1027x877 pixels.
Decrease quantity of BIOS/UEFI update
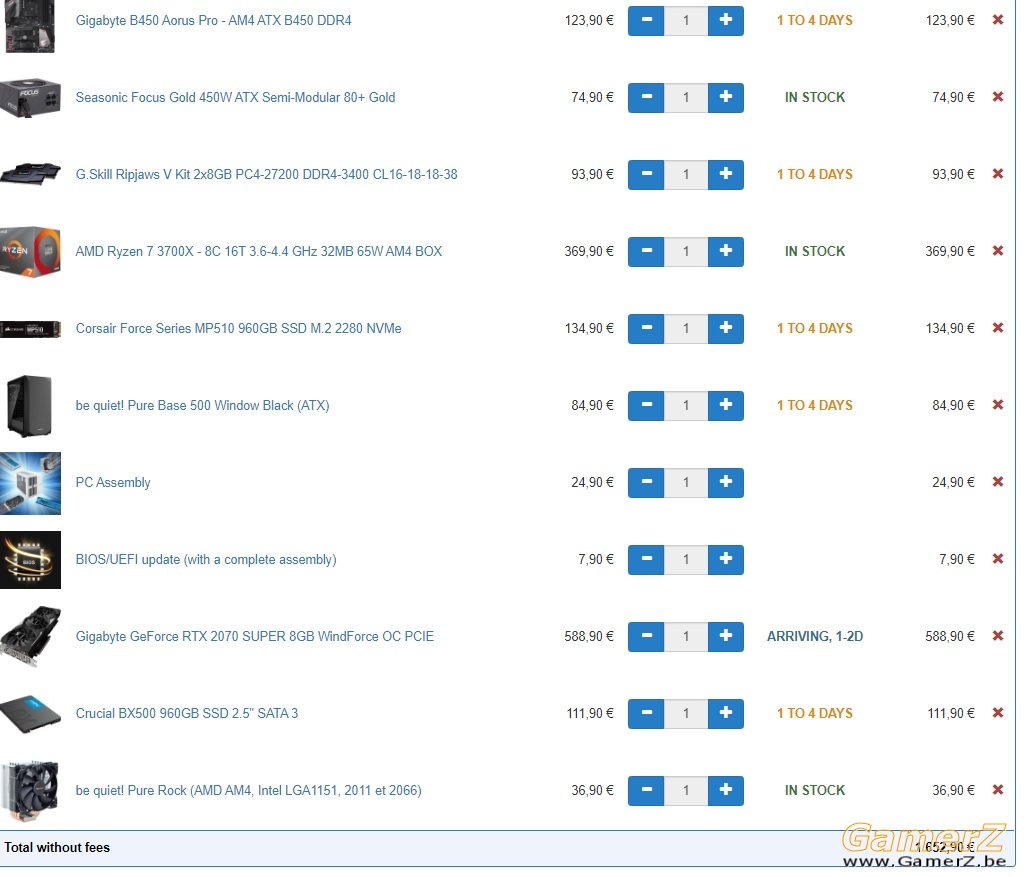tap(646, 559)
